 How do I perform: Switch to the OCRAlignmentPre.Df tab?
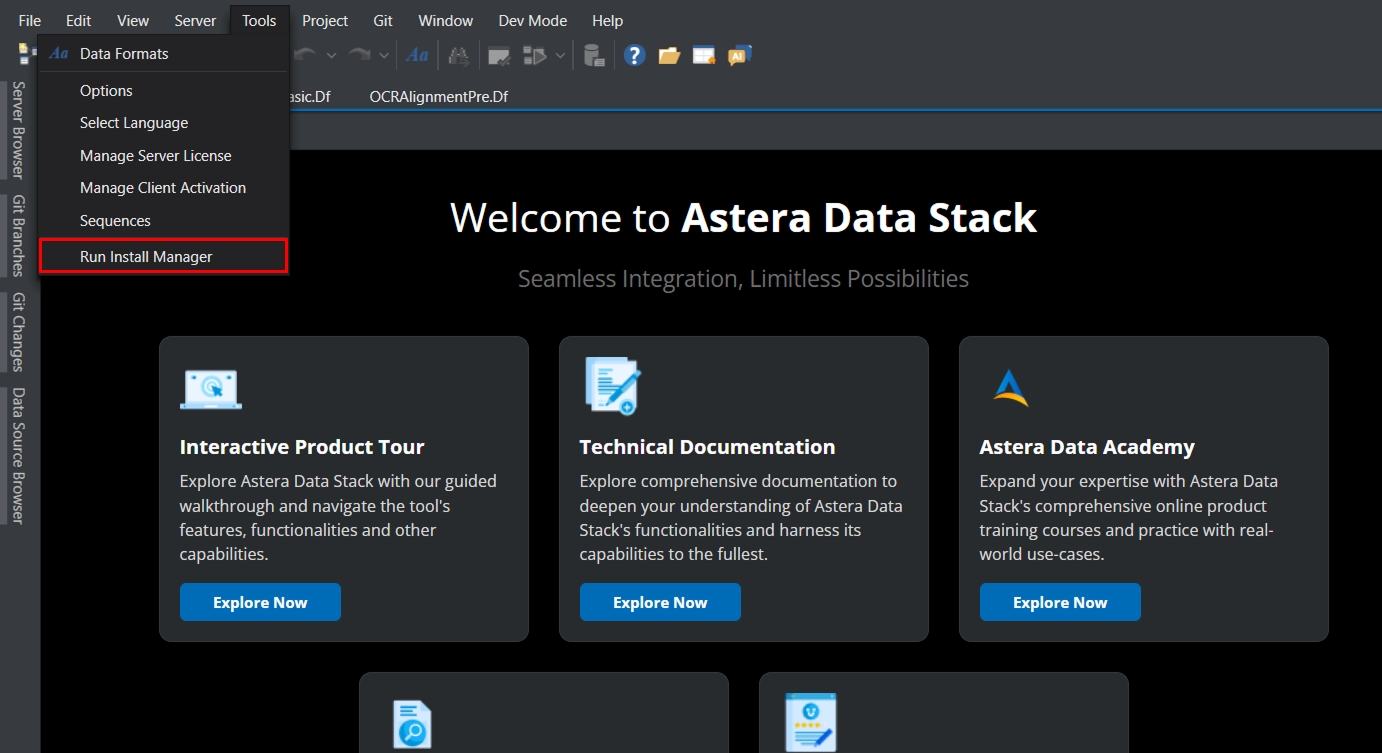click(438, 97)
